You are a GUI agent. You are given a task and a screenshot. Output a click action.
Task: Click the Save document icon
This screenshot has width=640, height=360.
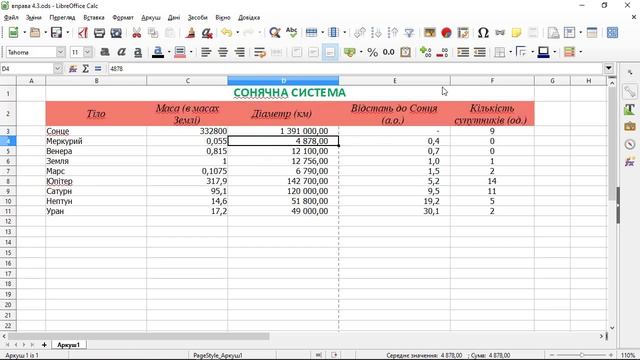click(56, 33)
